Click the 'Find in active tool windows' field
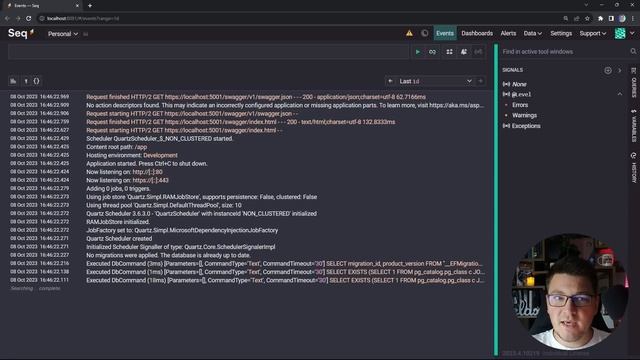Image resolution: width=640 pixels, height=360 pixels. pyautogui.click(x=565, y=52)
